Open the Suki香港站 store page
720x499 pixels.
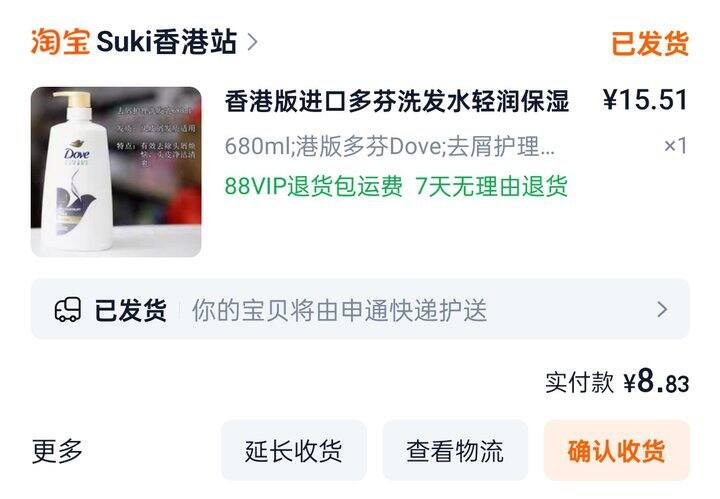[x=167, y=42]
